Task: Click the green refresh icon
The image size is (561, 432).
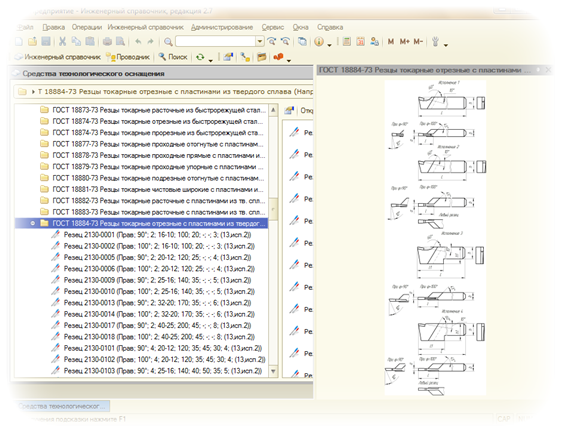Action: [x=200, y=57]
